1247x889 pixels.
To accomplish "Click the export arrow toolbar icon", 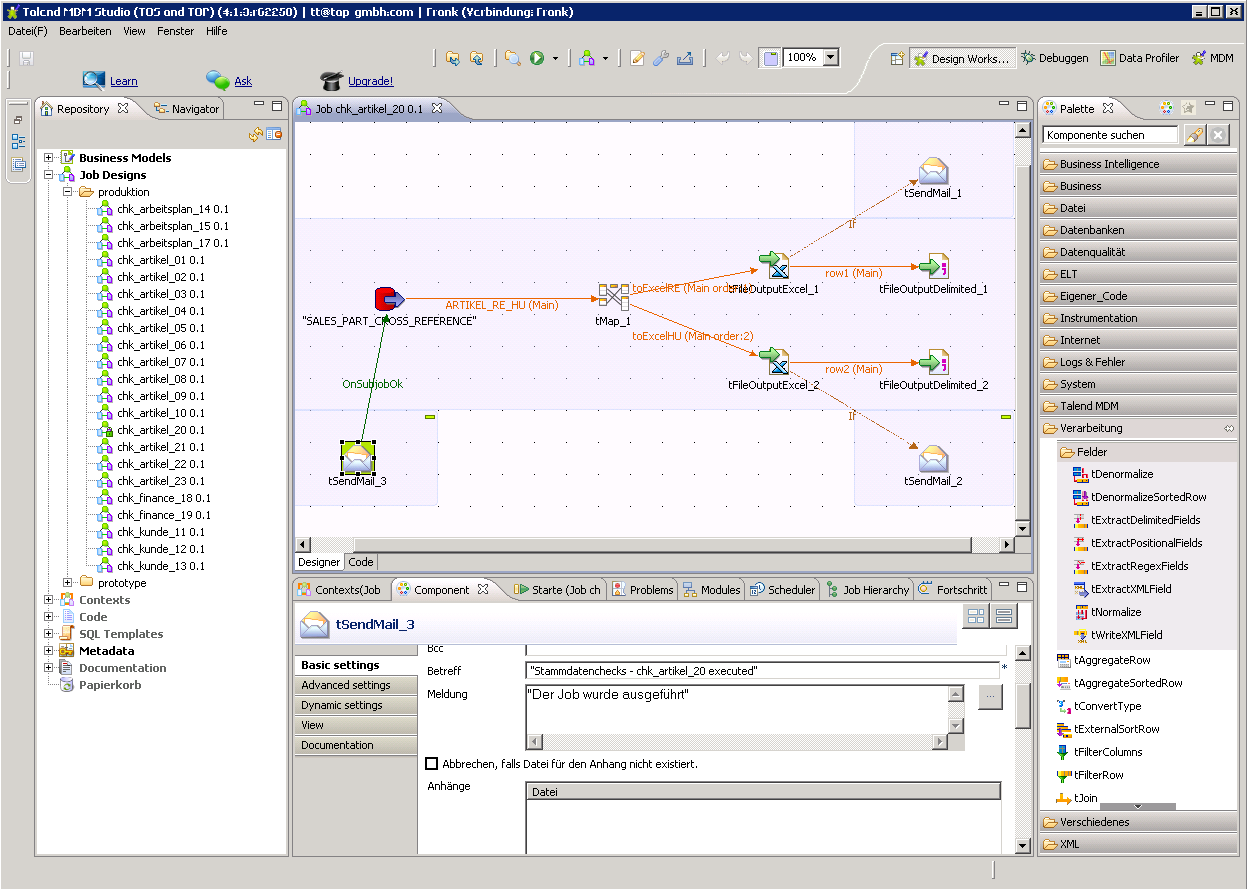I will (x=685, y=58).
